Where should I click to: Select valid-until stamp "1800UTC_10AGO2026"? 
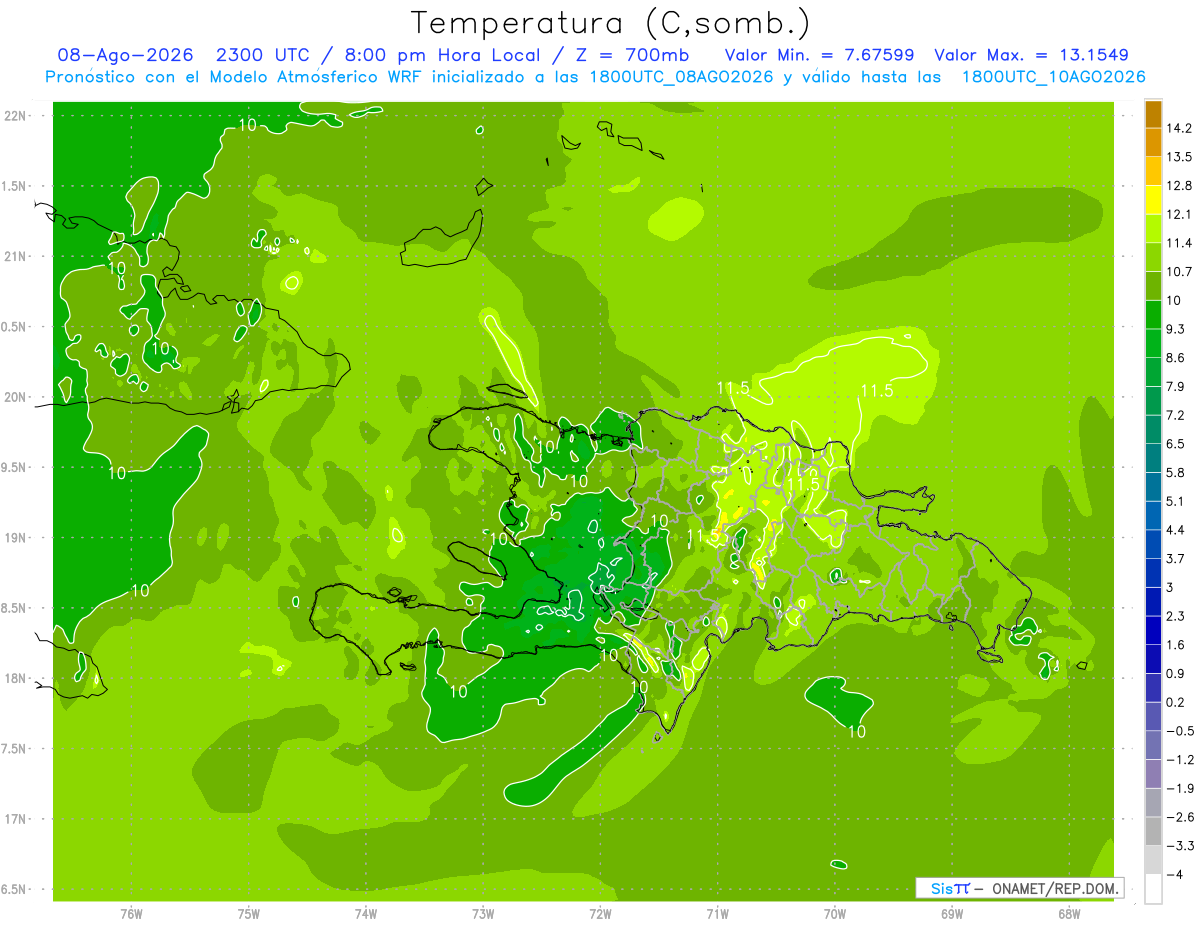(x=1053, y=77)
